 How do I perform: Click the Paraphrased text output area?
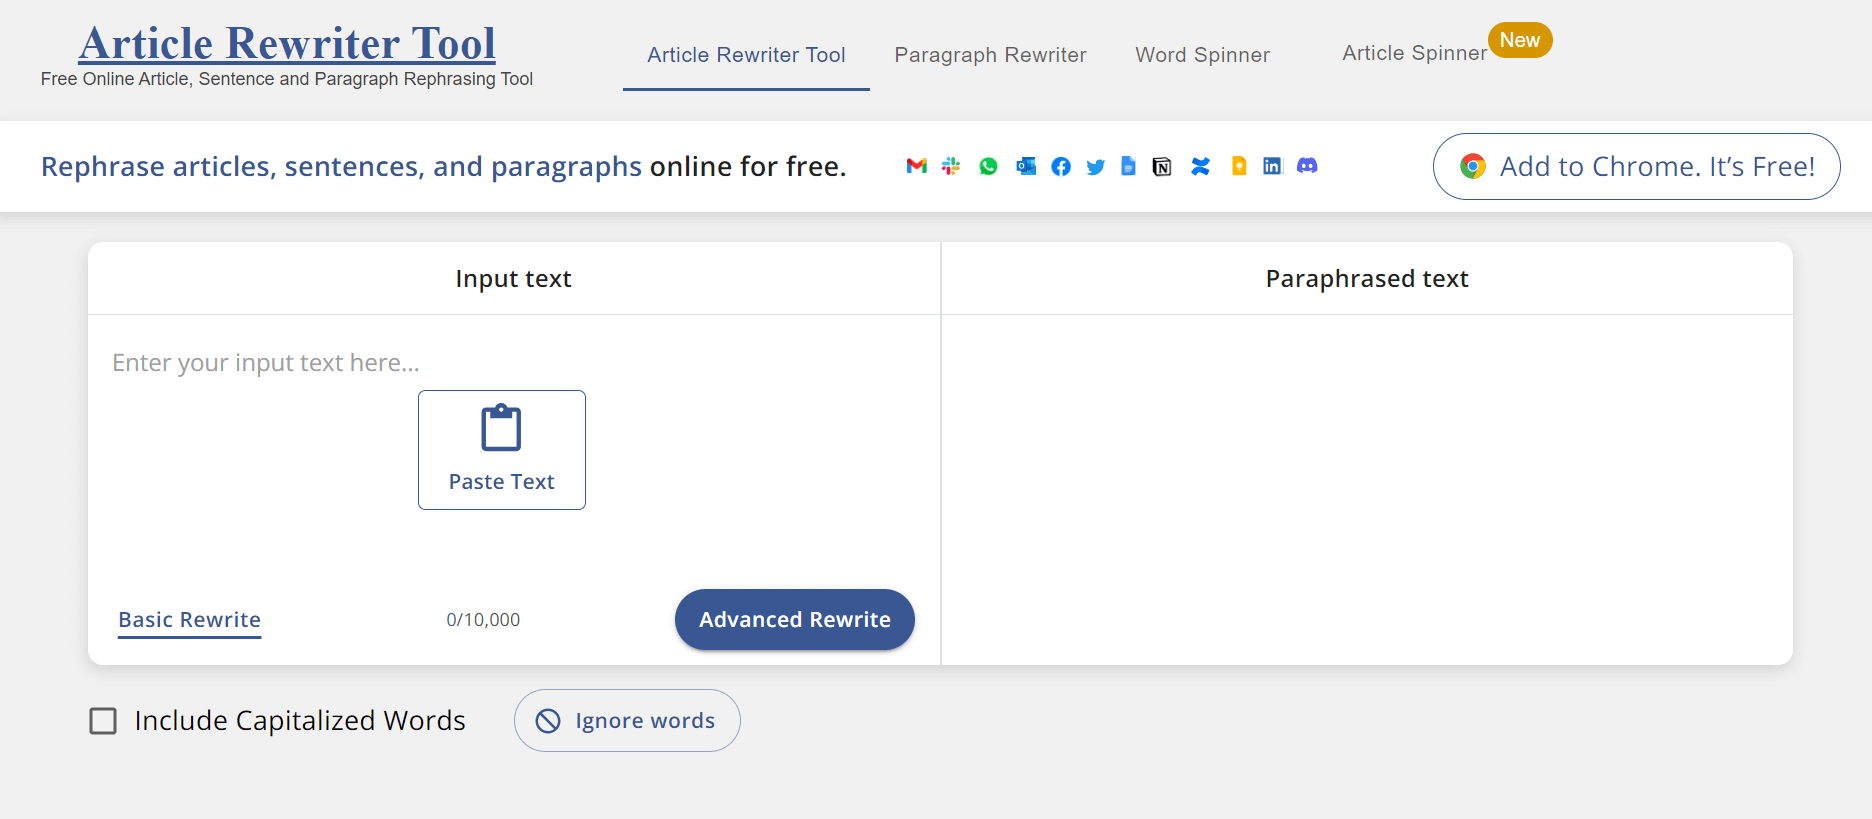click(1367, 490)
